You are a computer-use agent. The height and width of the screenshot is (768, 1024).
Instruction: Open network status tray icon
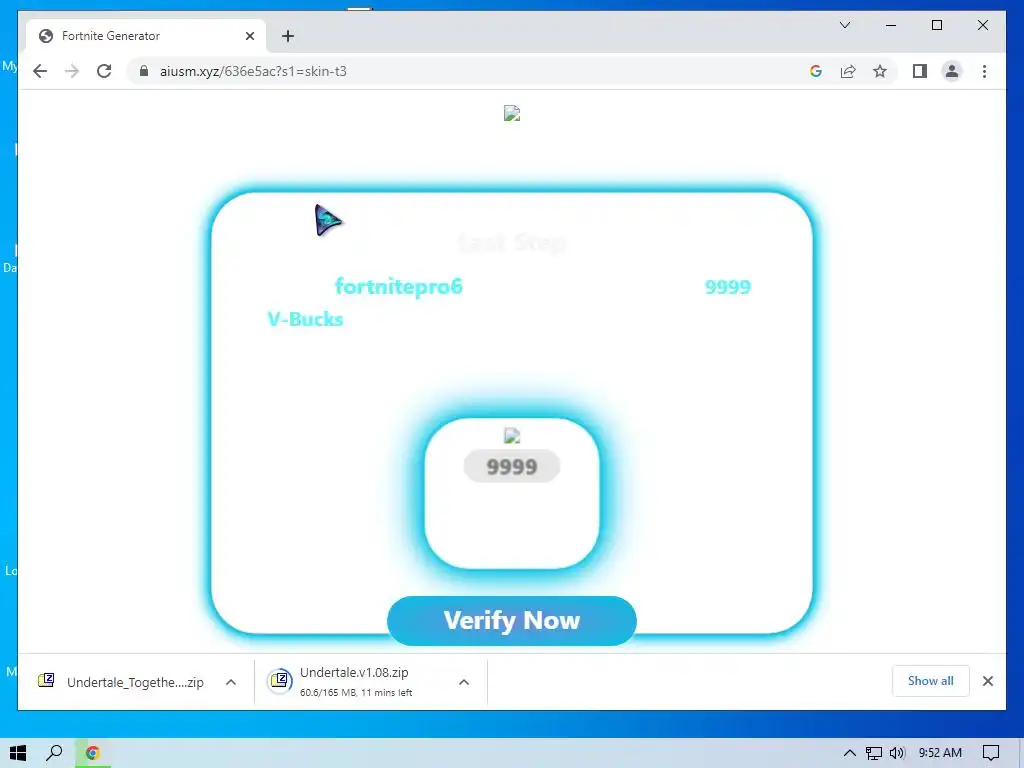coord(873,753)
